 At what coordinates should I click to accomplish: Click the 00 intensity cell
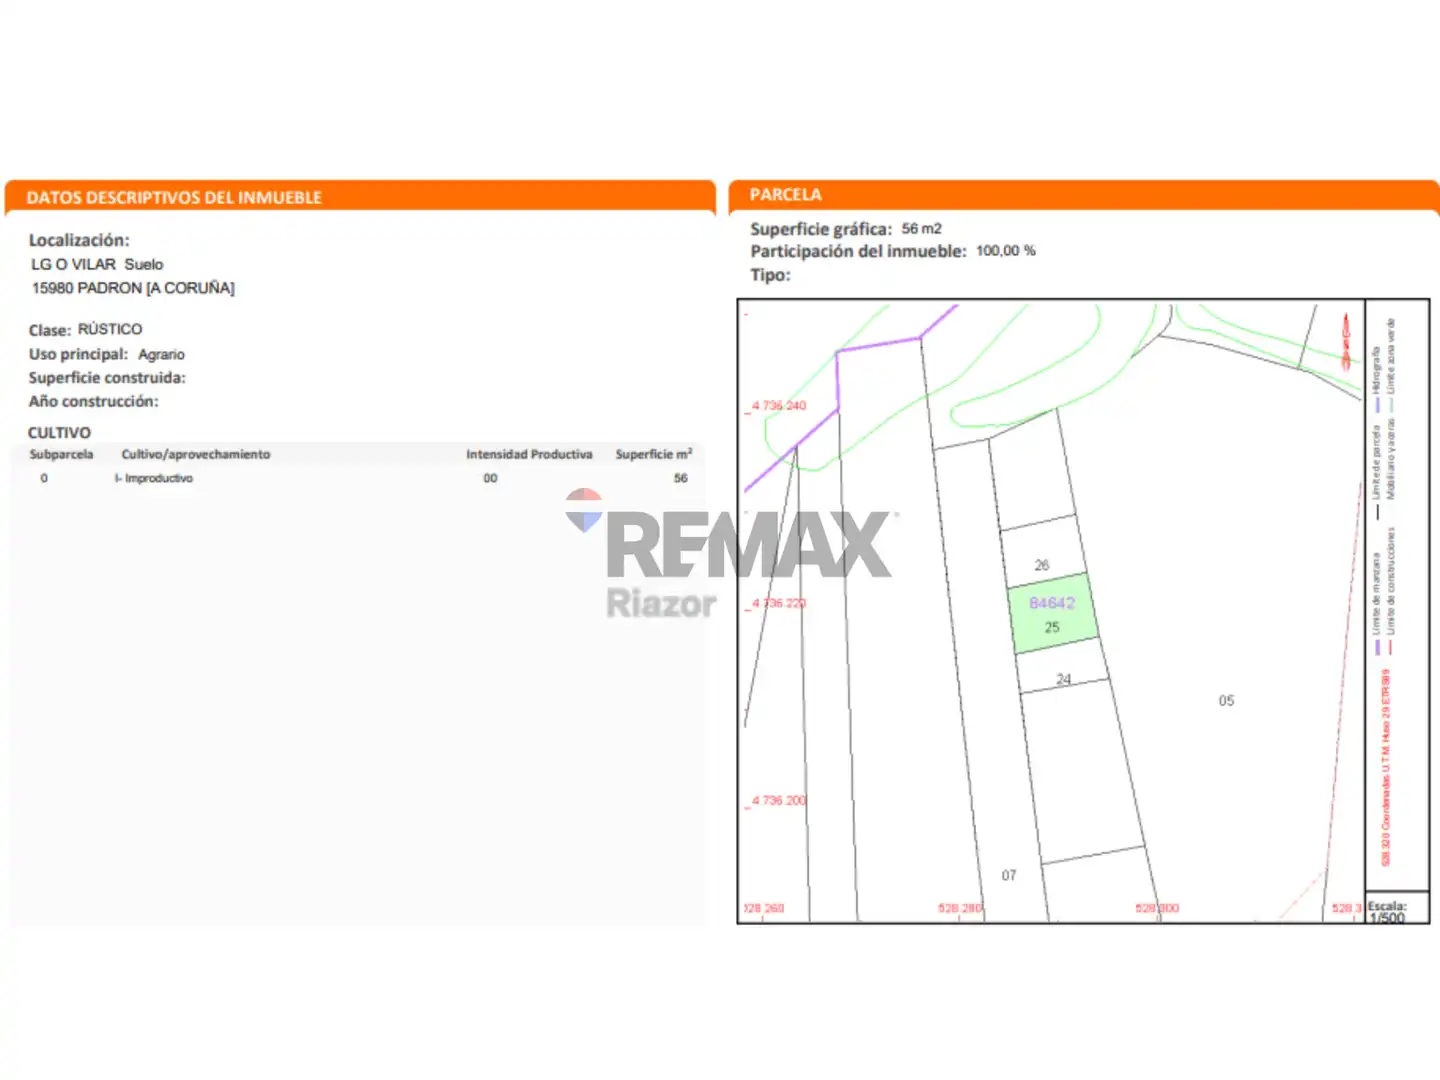(x=490, y=478)
